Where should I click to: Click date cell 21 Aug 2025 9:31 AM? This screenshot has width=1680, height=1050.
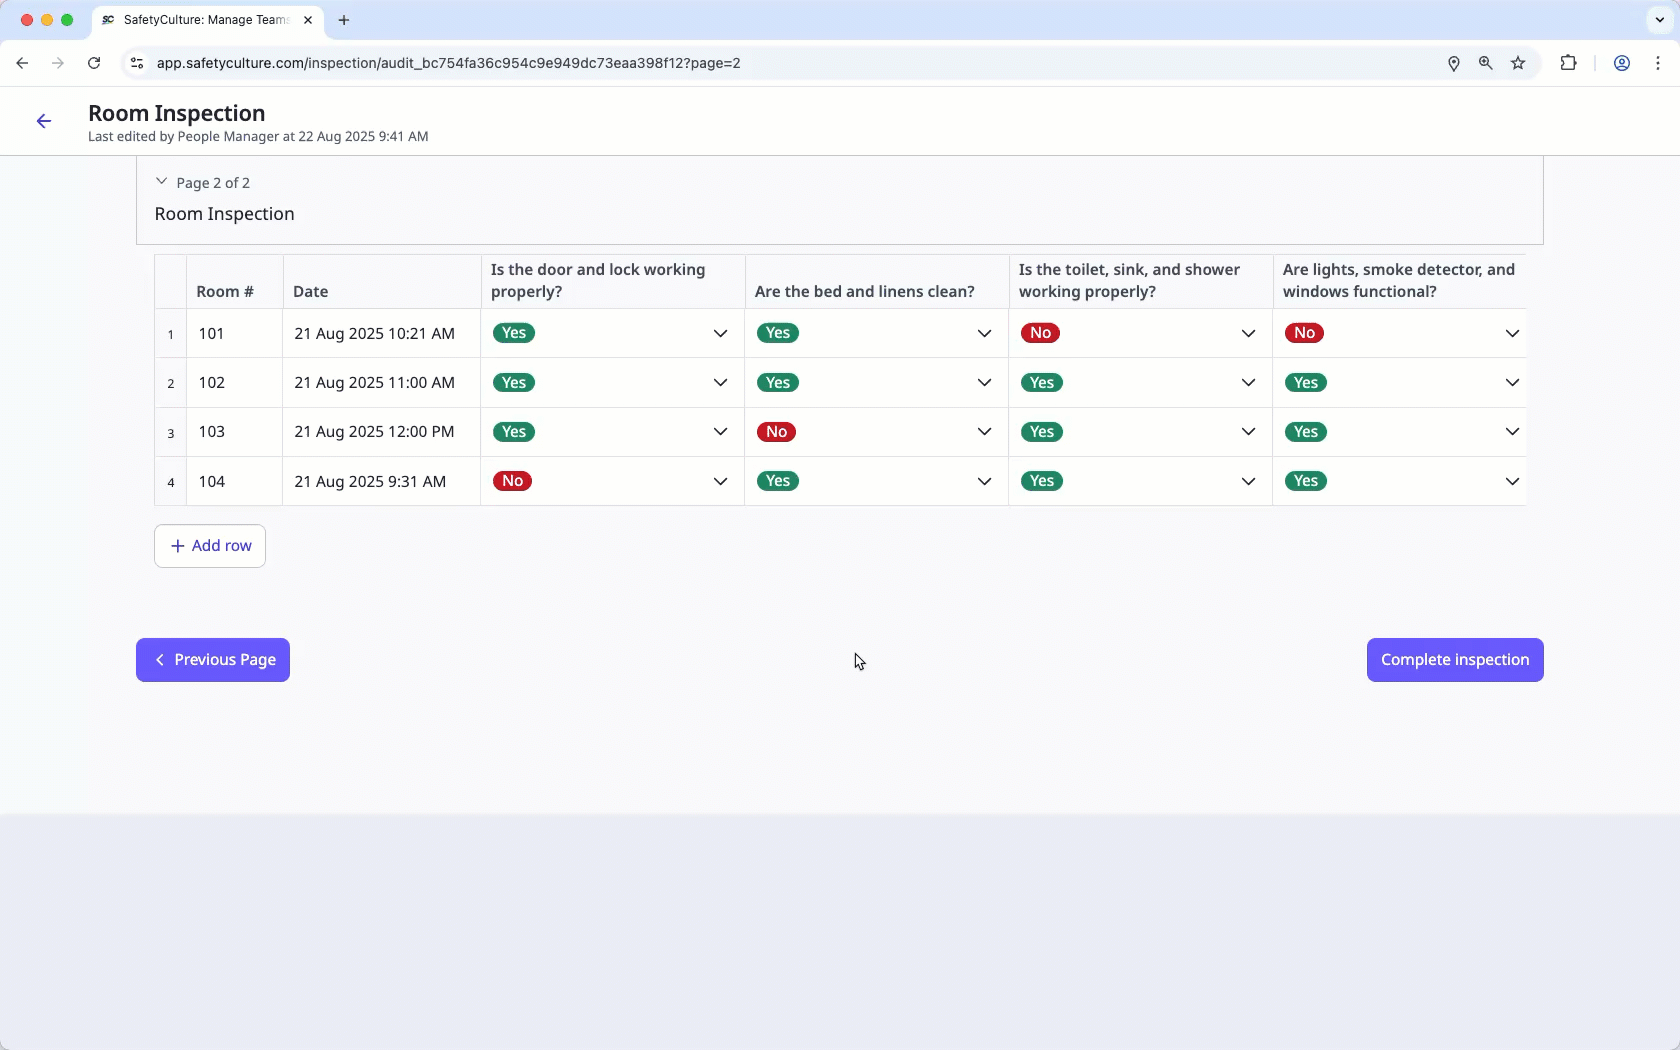pos(381,481)
